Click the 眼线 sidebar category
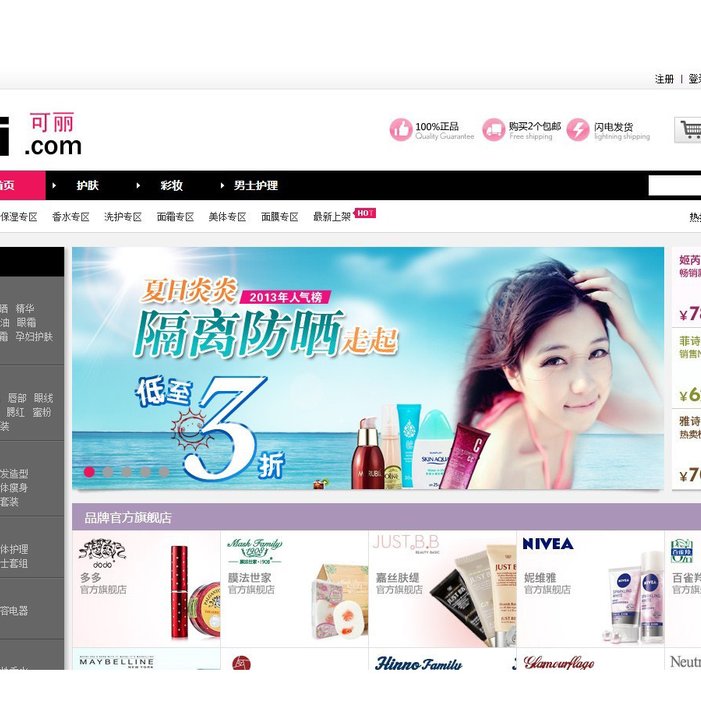This screenshot has width=701, height=701. click(43, 398)
